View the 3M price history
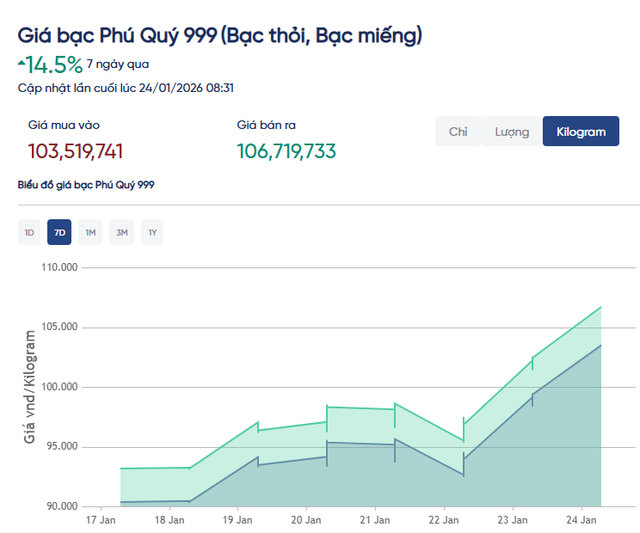This screenshot has height=533, width=640. point(121,233)
